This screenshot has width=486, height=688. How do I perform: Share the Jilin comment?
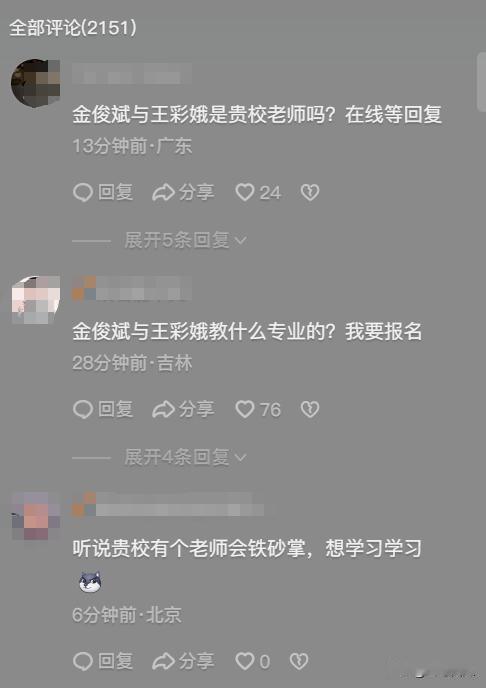[x=183, y=409]
